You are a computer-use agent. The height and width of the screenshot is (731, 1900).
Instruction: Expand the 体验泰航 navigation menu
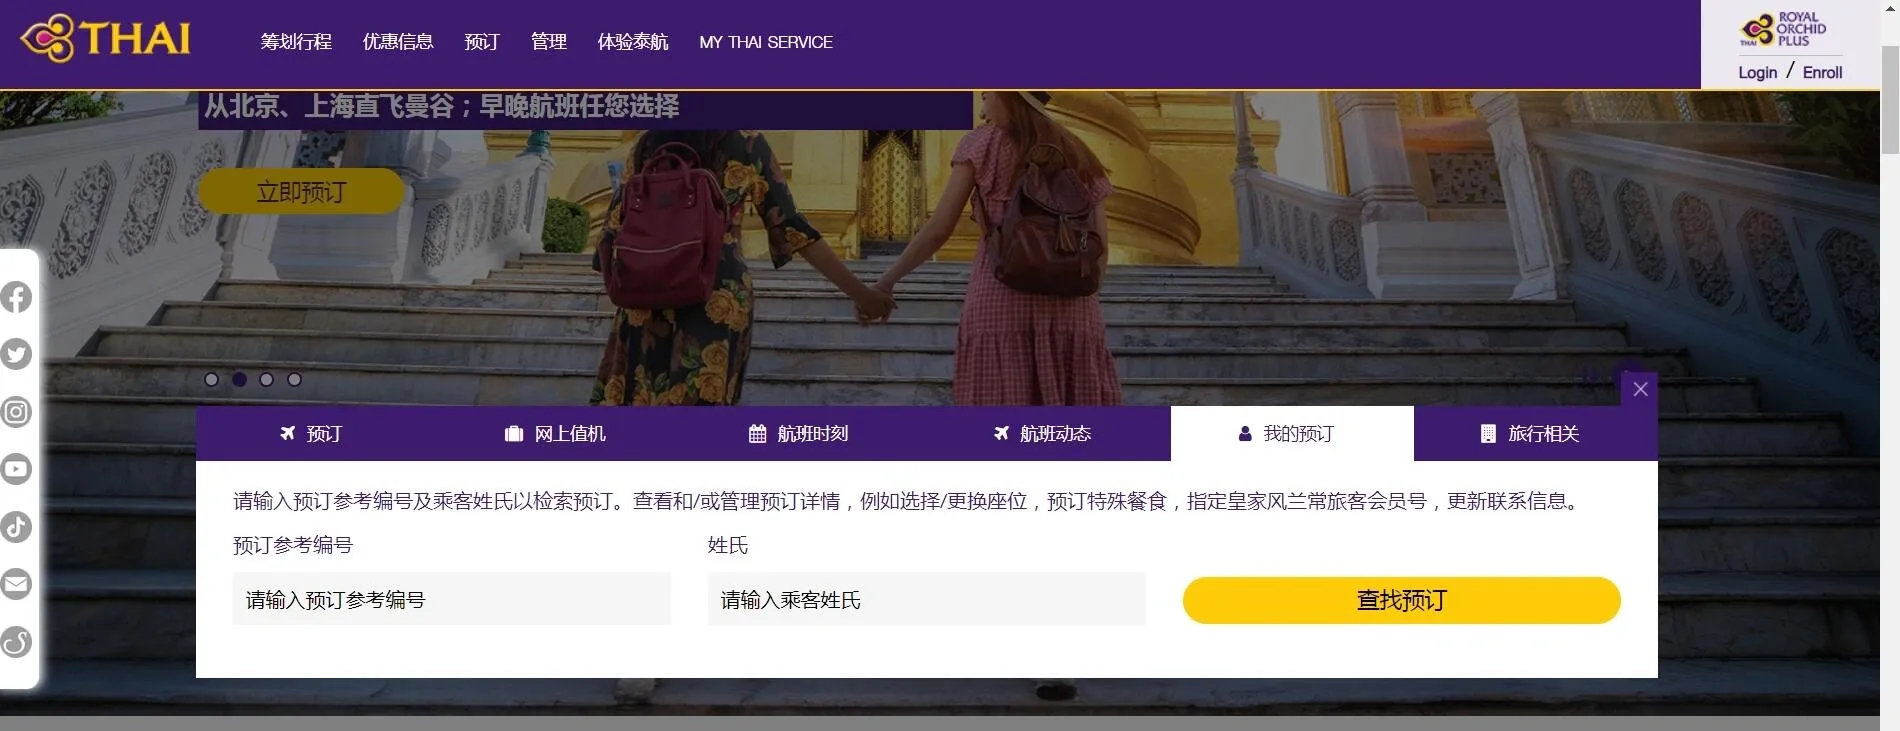[x=633, y=42]
